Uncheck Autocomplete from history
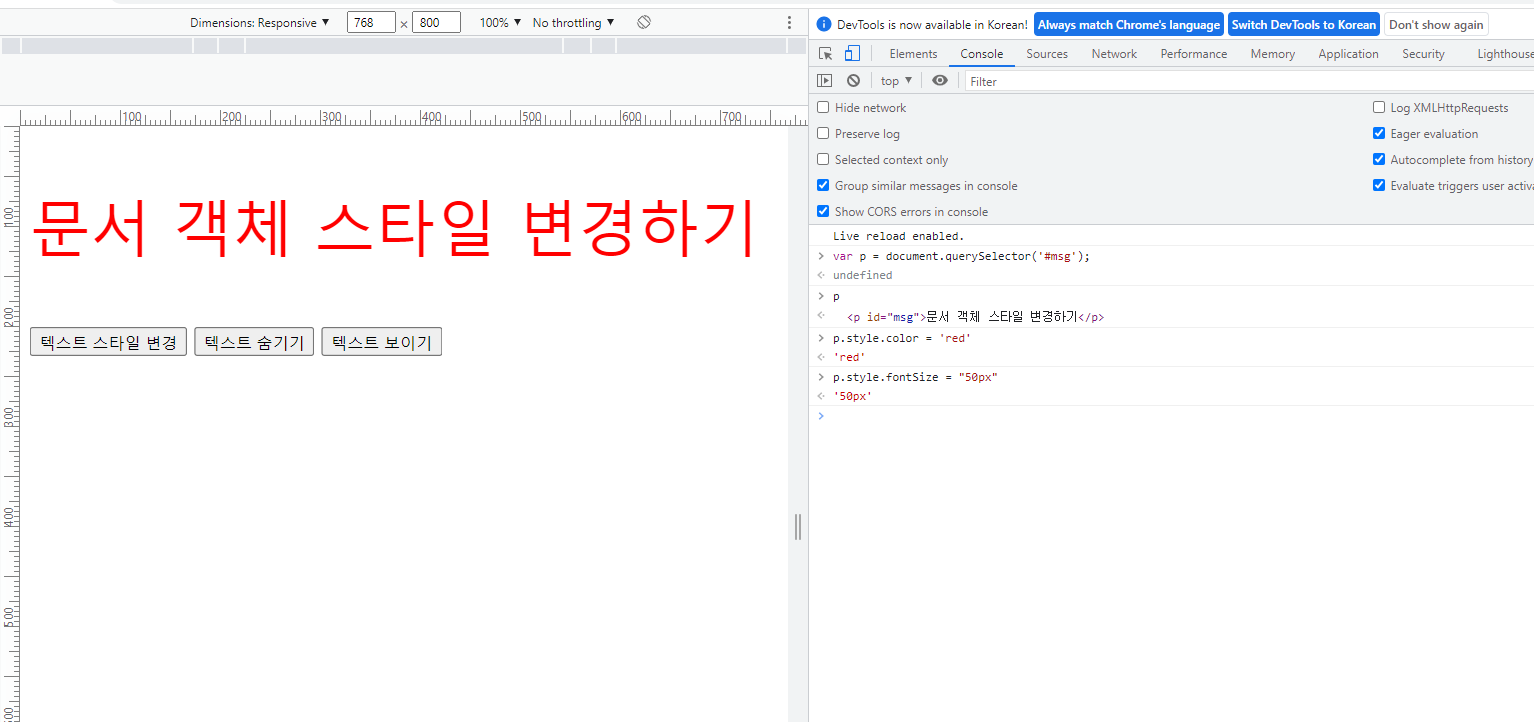 1379,159
